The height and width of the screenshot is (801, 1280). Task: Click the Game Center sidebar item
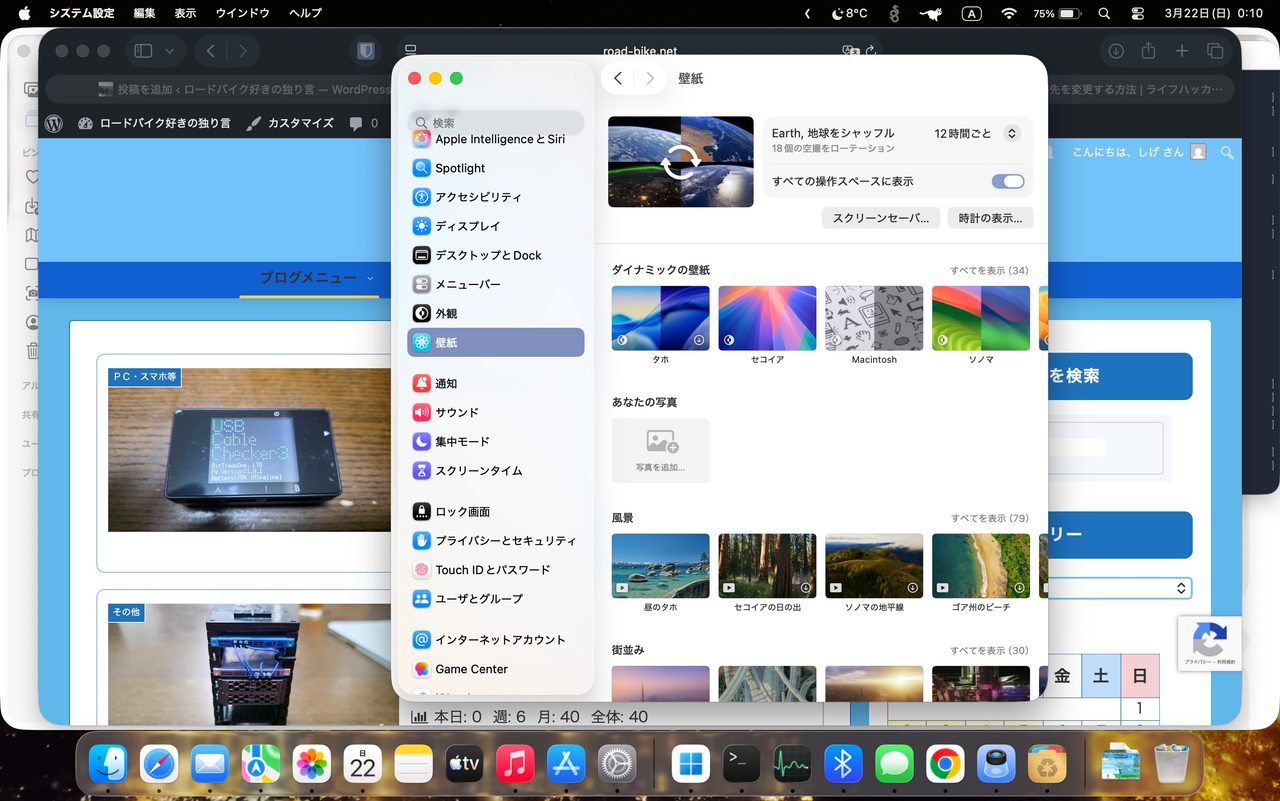click(x=471, y=669)
